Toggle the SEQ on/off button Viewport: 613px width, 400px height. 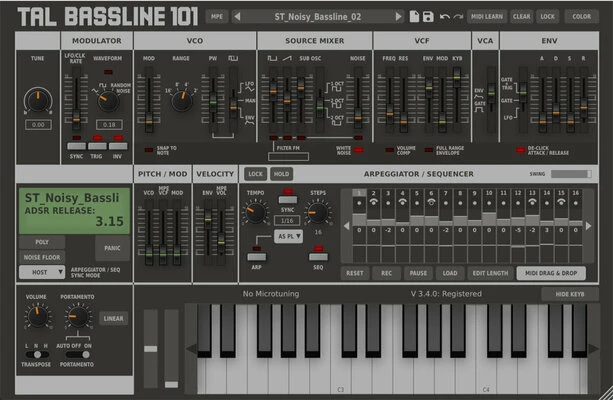[318, 257]
